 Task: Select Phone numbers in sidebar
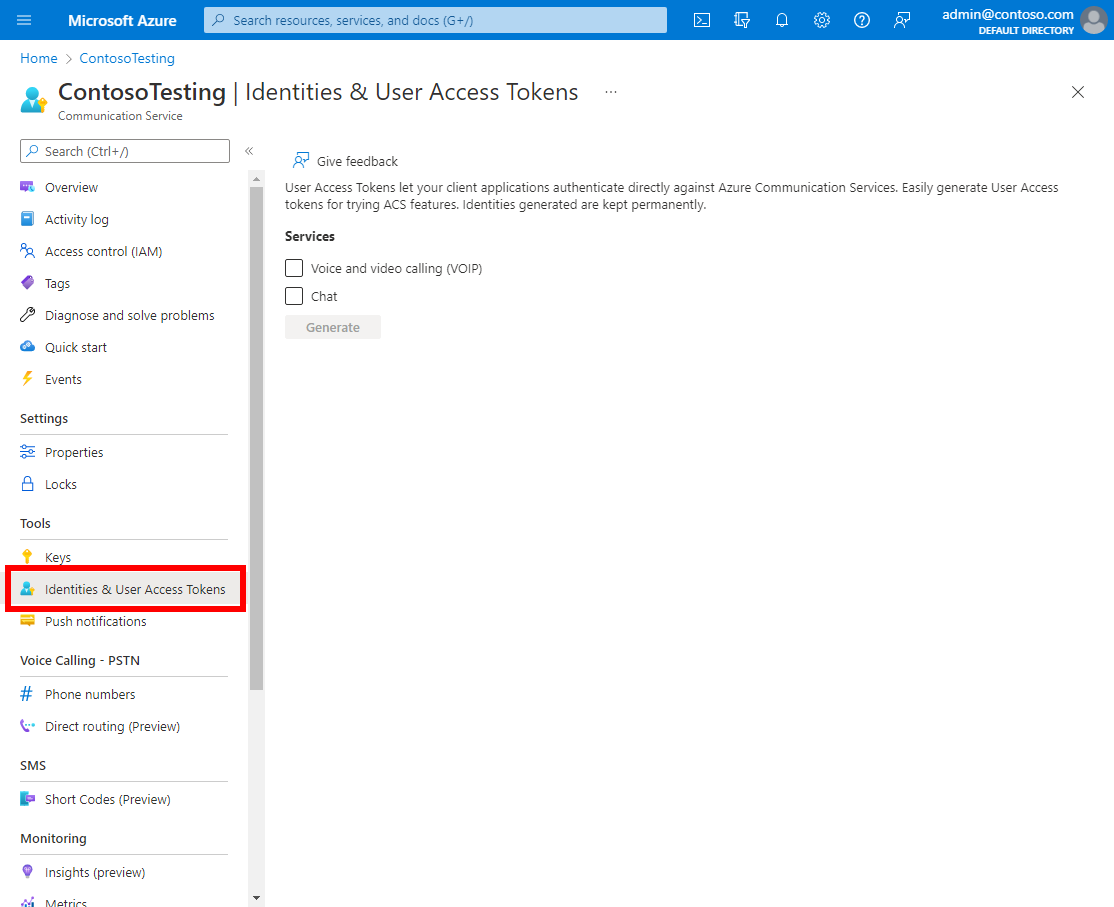(90, 694)
